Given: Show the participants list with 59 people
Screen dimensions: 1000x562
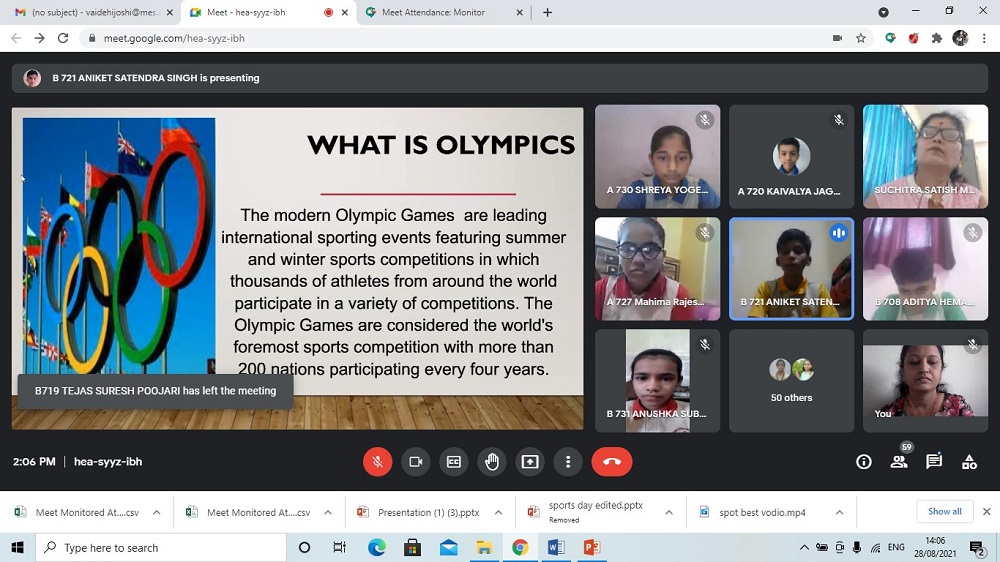Looking at the screenshot, I should point(899,462).
